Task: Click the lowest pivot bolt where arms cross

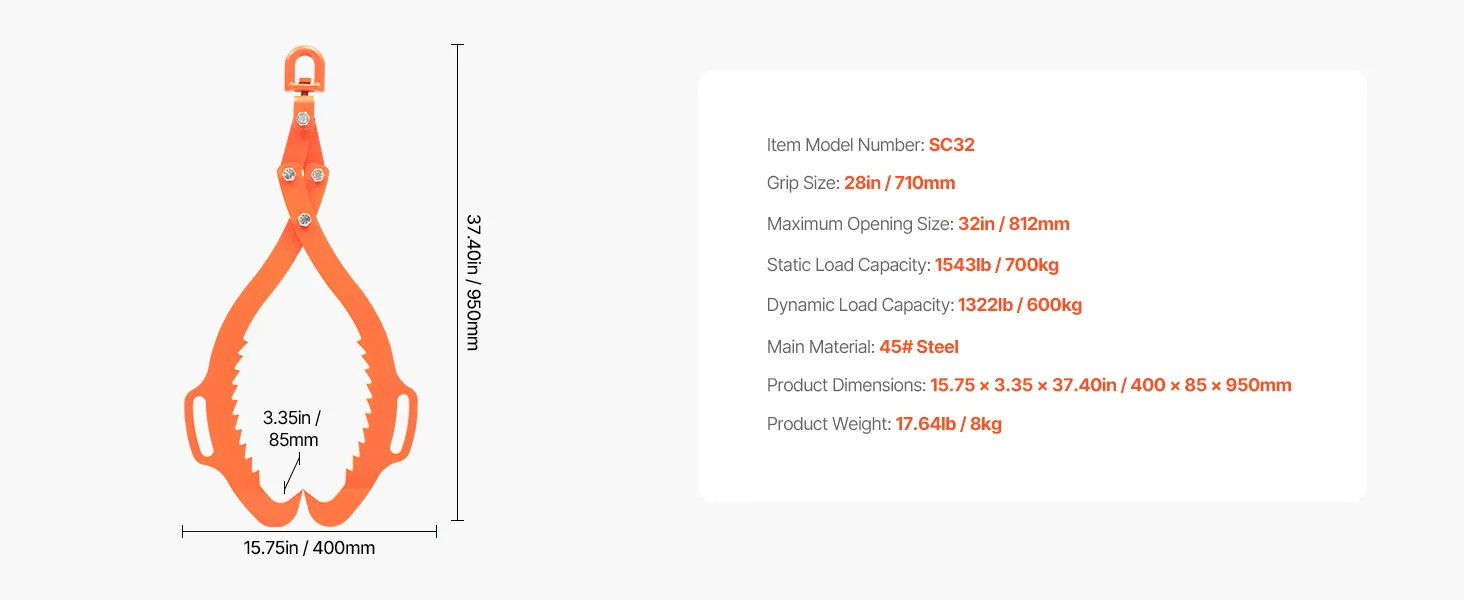Action: click(x=304, y=219)
